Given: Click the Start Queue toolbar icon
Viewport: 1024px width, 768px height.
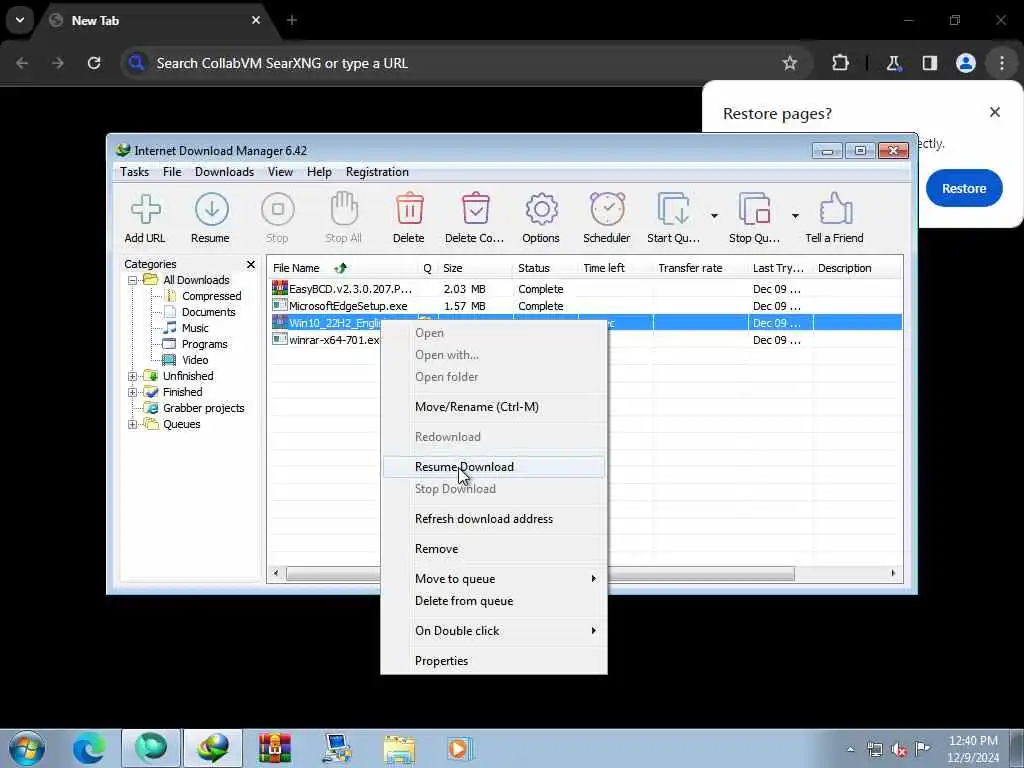Looking at the screenshot, I should click(673, 210).
